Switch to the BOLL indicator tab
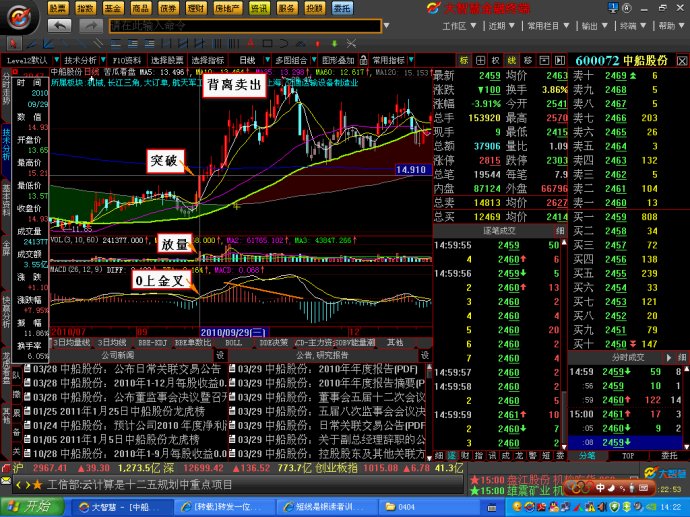 [233, 342]
